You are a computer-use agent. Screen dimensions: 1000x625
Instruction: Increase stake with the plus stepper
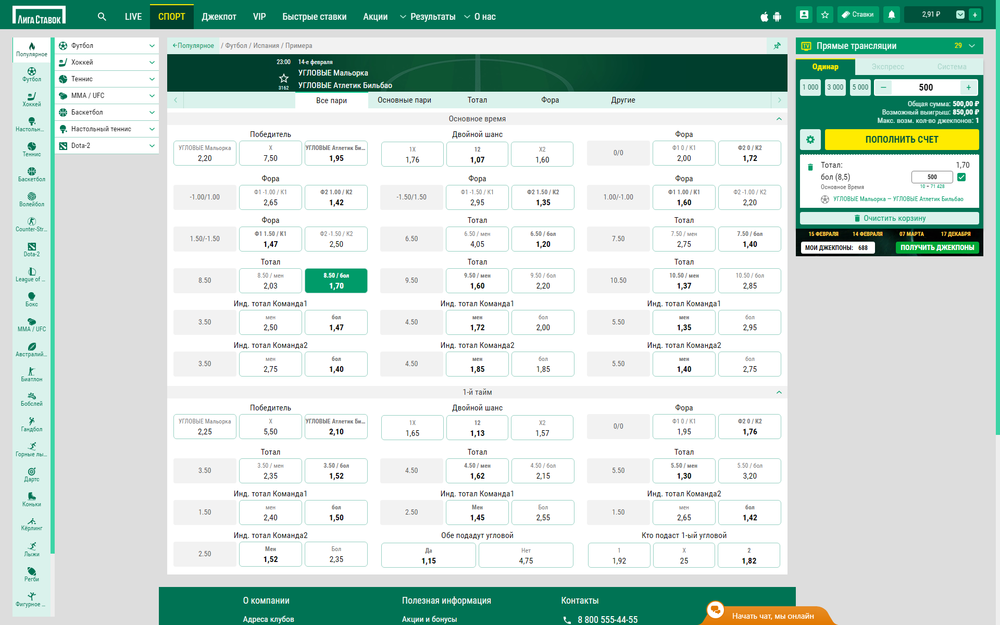click(968, 87)
